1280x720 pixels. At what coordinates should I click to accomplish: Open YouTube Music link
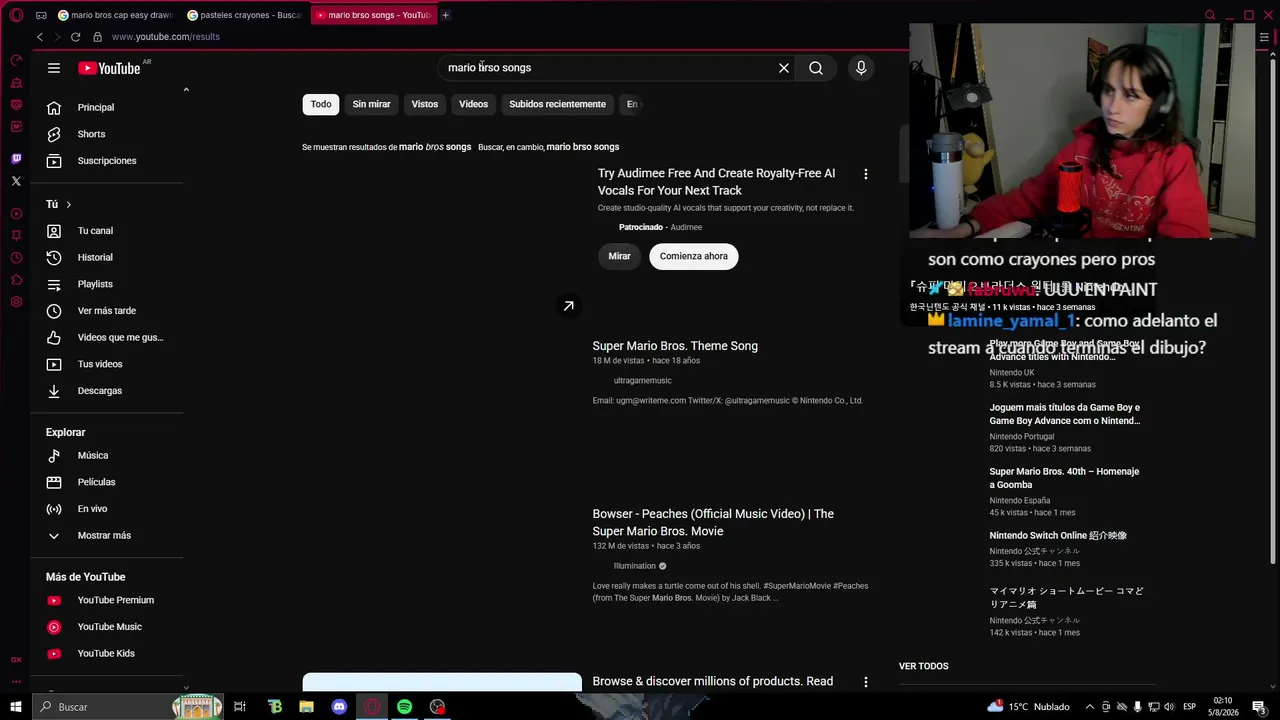[107, 627]
